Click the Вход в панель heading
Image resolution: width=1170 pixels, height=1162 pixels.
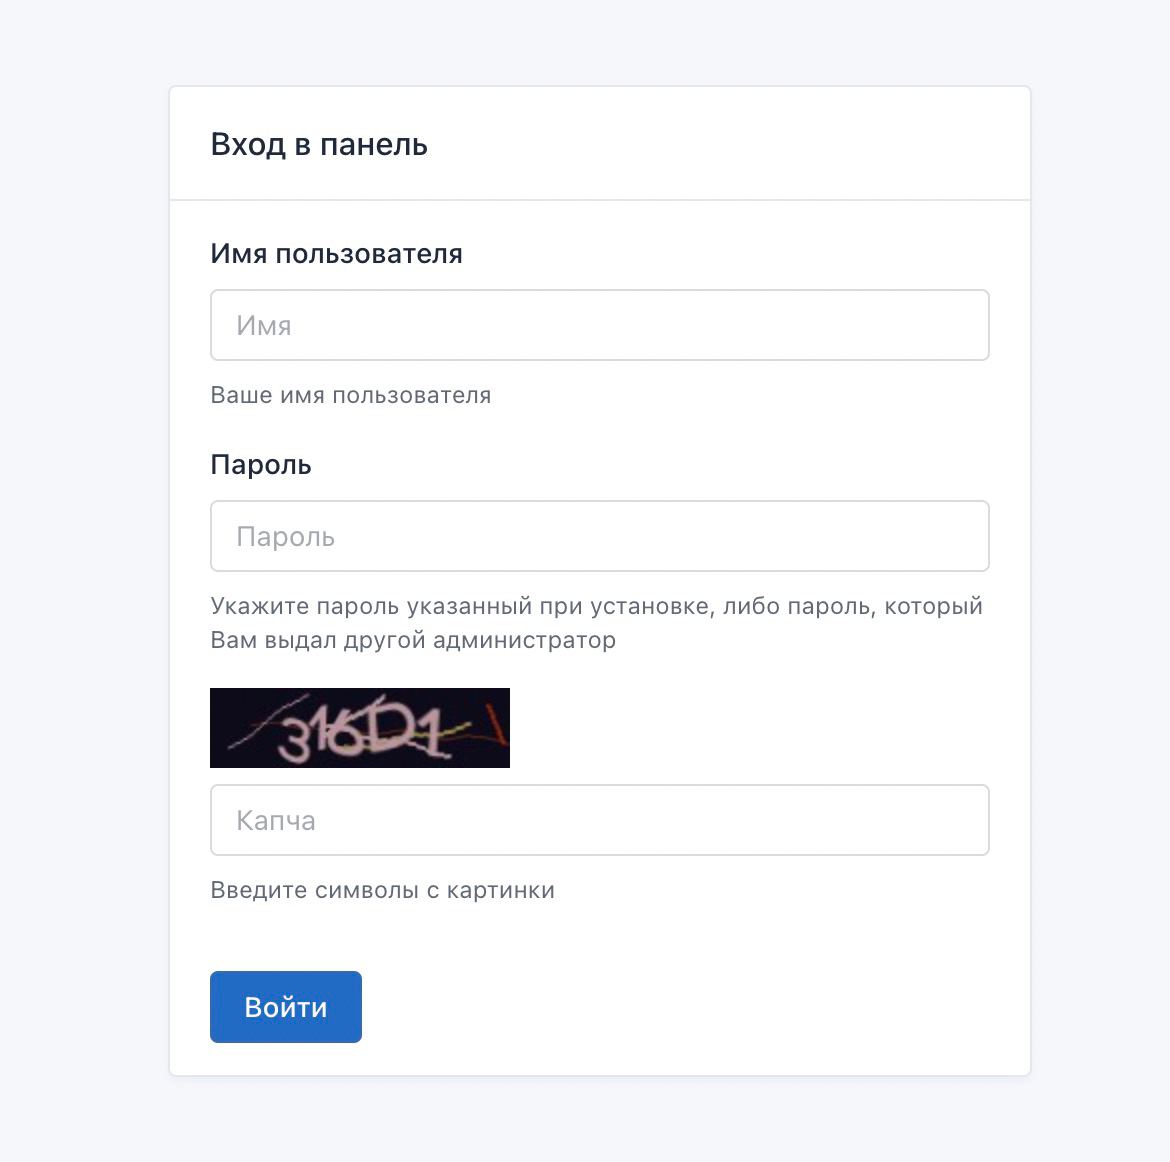[x=319, y=145]
